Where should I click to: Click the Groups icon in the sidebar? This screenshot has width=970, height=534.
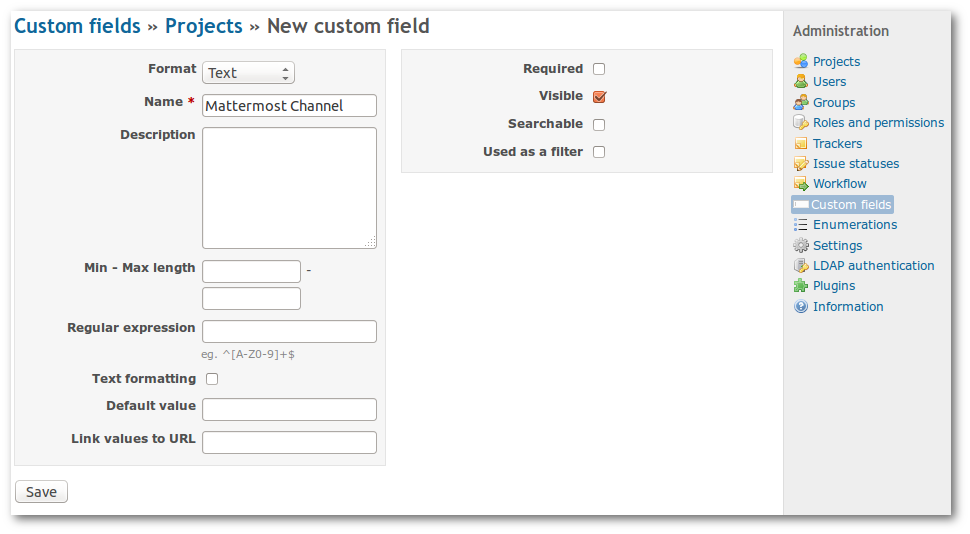click(x=800, y=103)
